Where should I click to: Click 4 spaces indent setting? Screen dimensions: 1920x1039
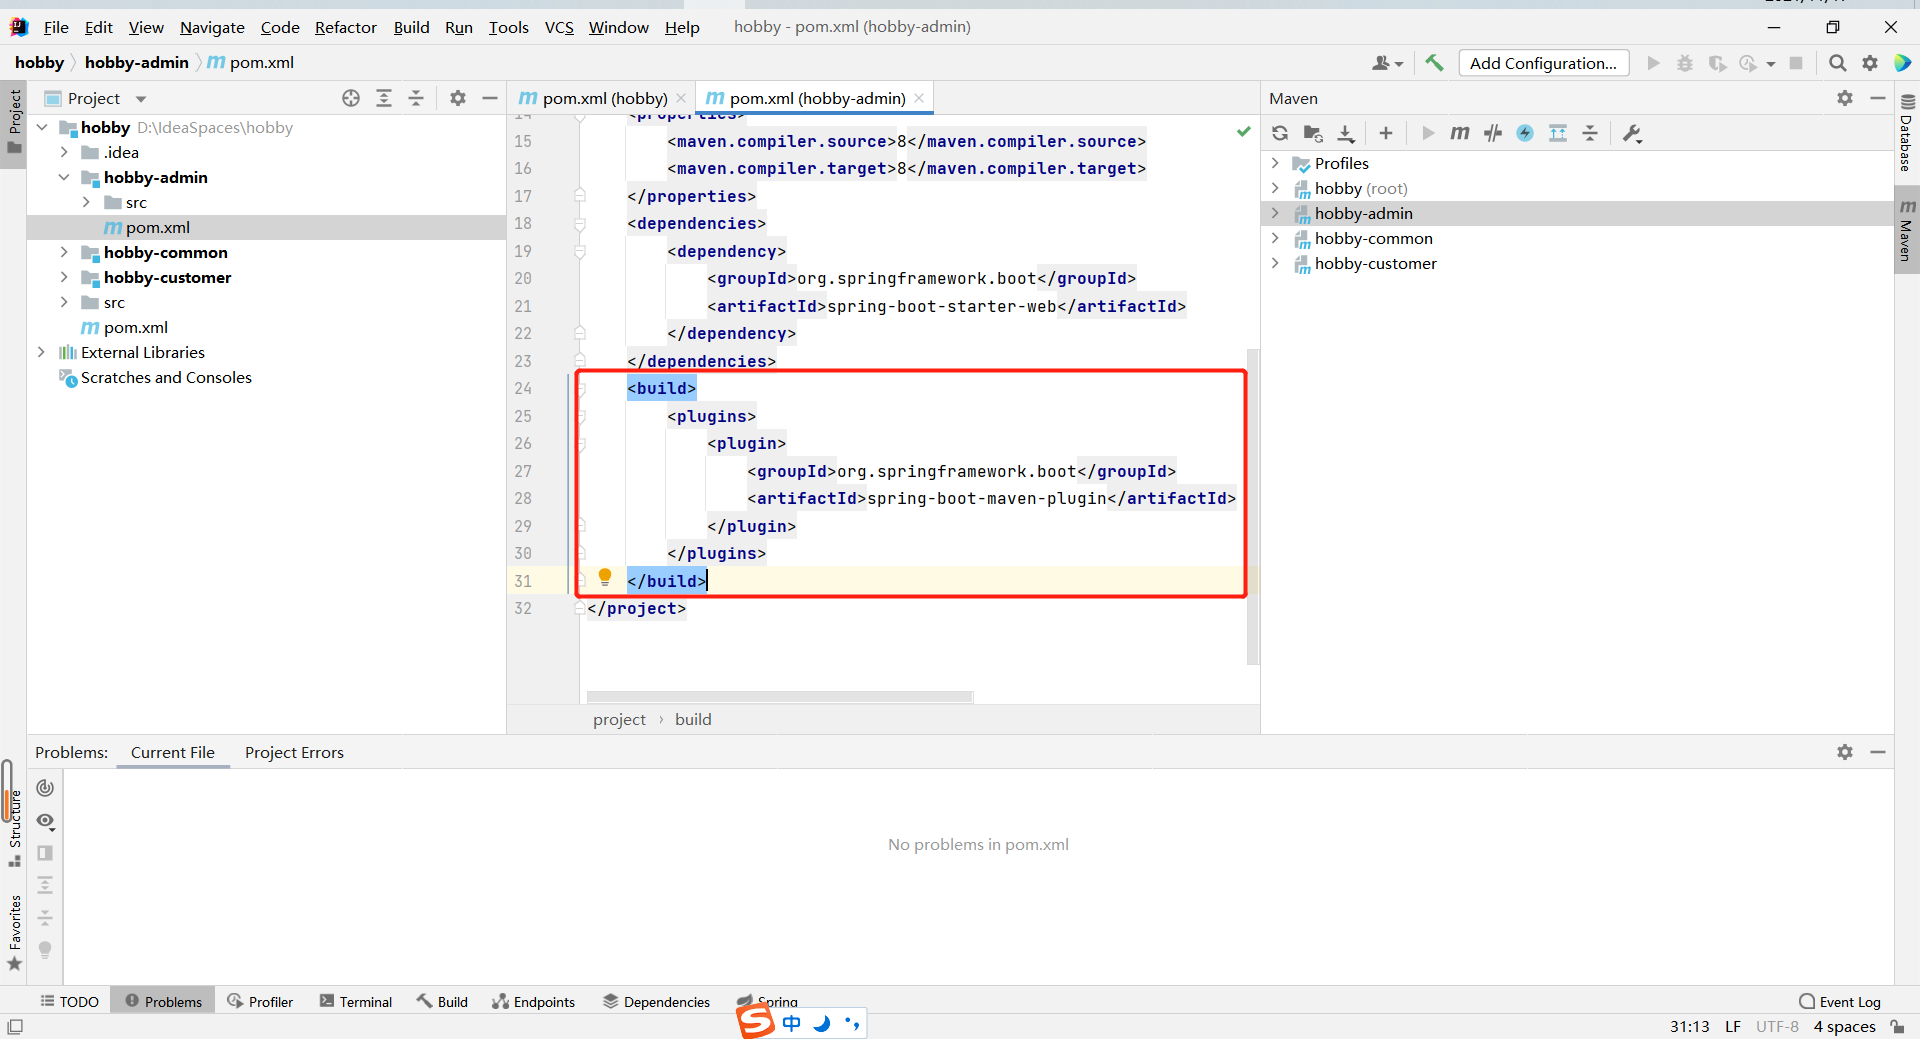[1844, 1027]
